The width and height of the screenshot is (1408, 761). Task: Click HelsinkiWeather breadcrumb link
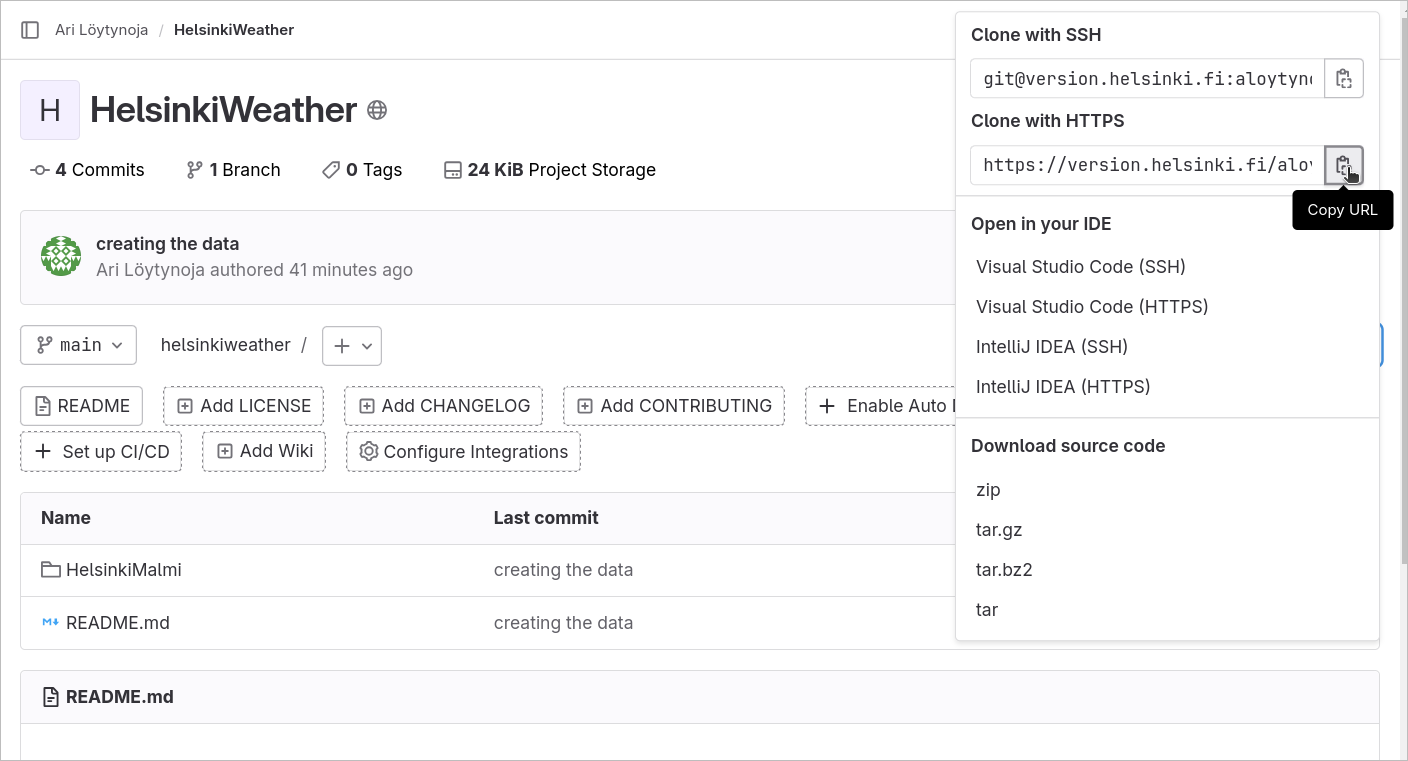[234, 30]
